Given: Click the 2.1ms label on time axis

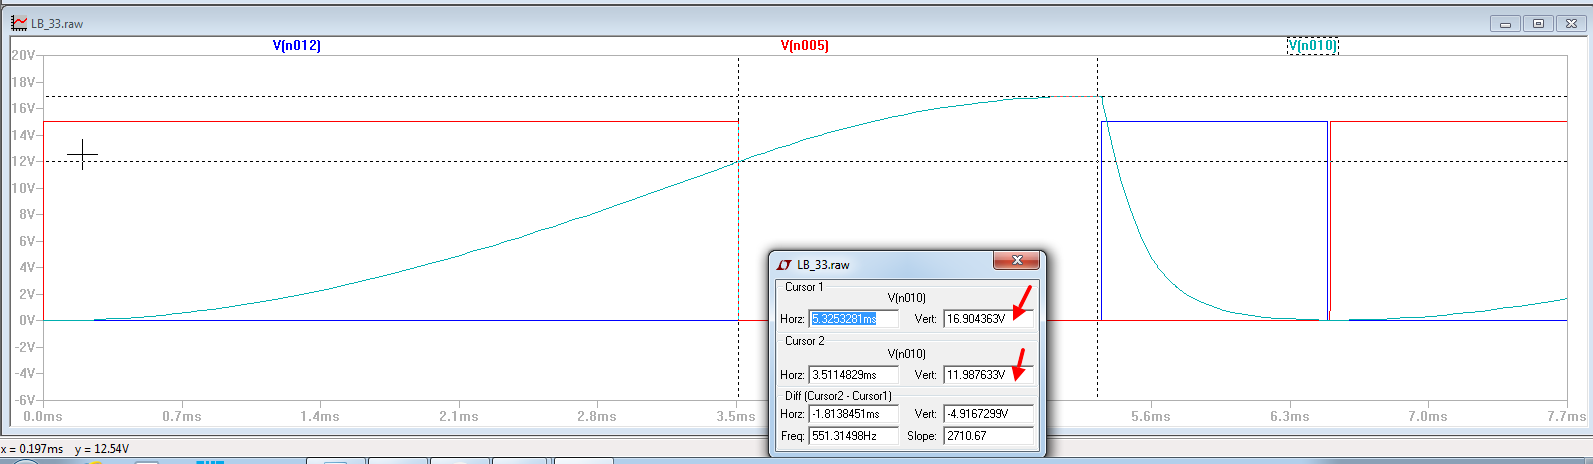Looking at the screenshot, I should [x=458, y=416].
